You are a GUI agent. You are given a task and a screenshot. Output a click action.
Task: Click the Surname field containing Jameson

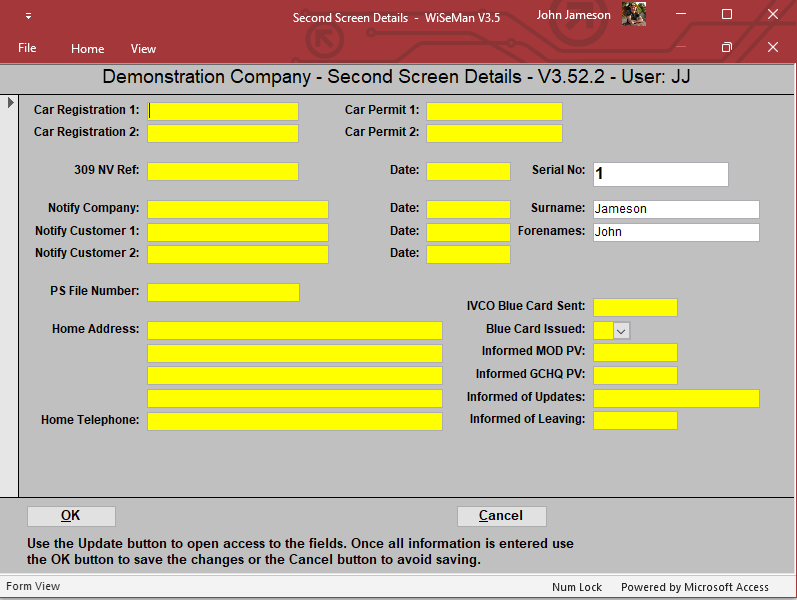tap(675, 209)
